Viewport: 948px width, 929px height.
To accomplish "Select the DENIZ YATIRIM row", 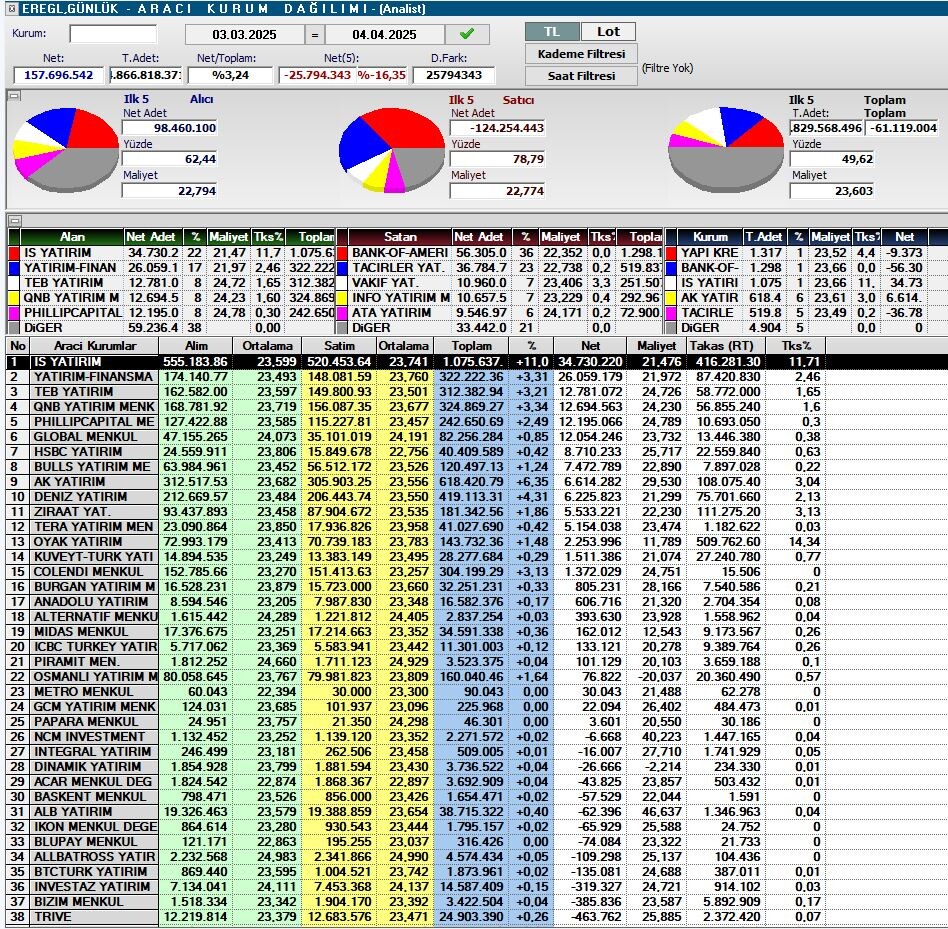I will [x=416, y=497].
